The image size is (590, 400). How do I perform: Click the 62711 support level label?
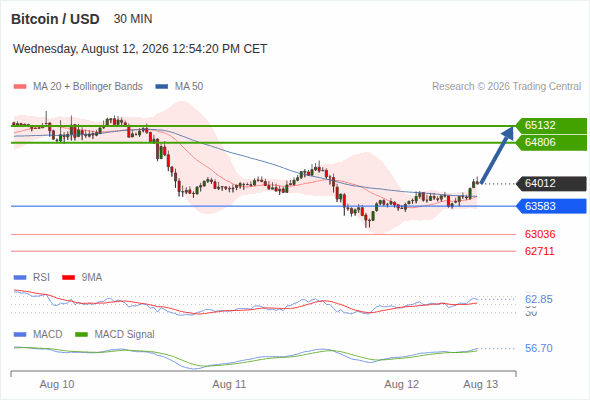[540, 251]
